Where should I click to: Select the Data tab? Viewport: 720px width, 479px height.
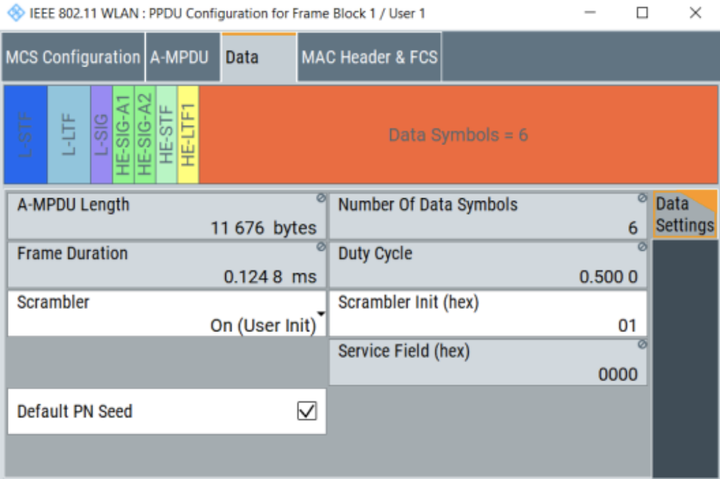pyautogui.click(x=242, y=57)
